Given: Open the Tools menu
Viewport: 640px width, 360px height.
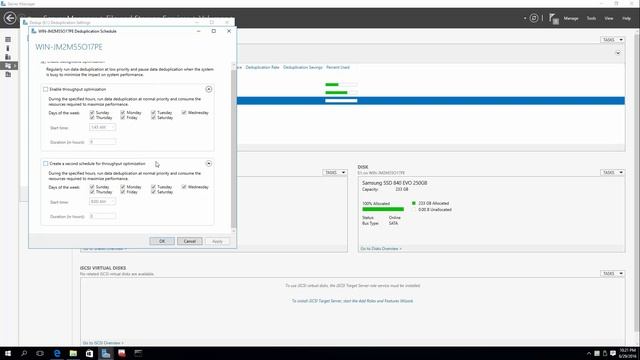Looking at the screenshot, I should (x=591, y=18).
